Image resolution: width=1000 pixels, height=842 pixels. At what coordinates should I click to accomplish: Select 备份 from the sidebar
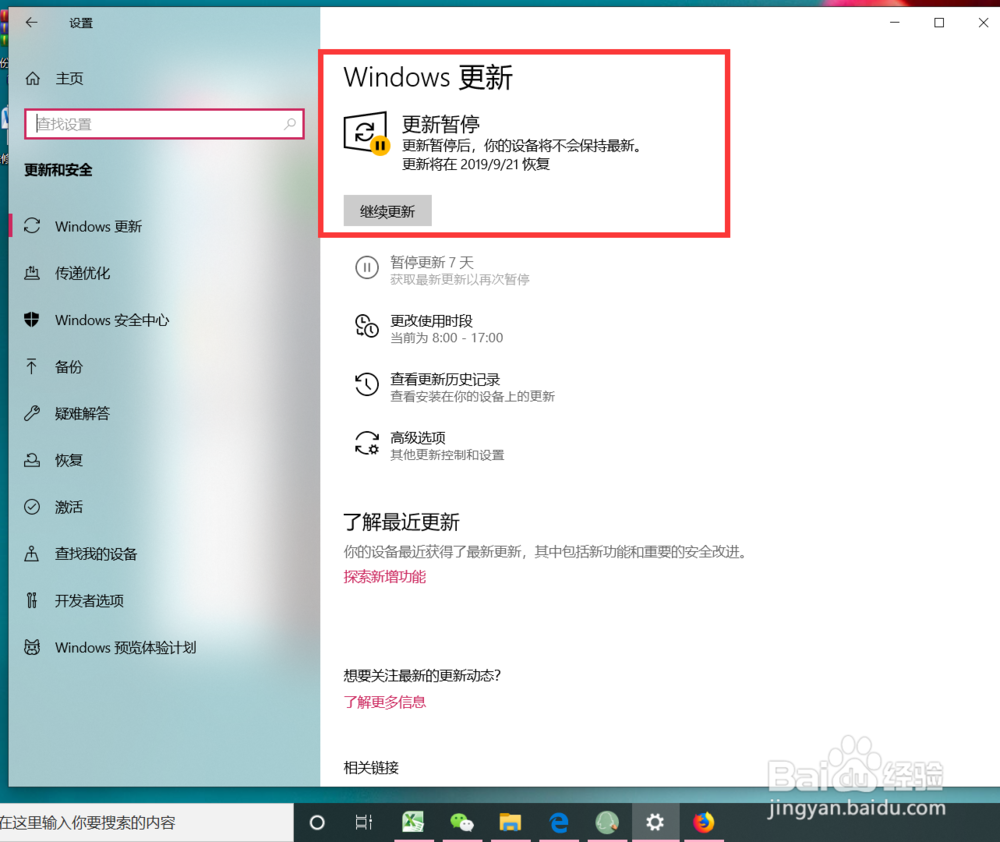(x=69, y=367)
